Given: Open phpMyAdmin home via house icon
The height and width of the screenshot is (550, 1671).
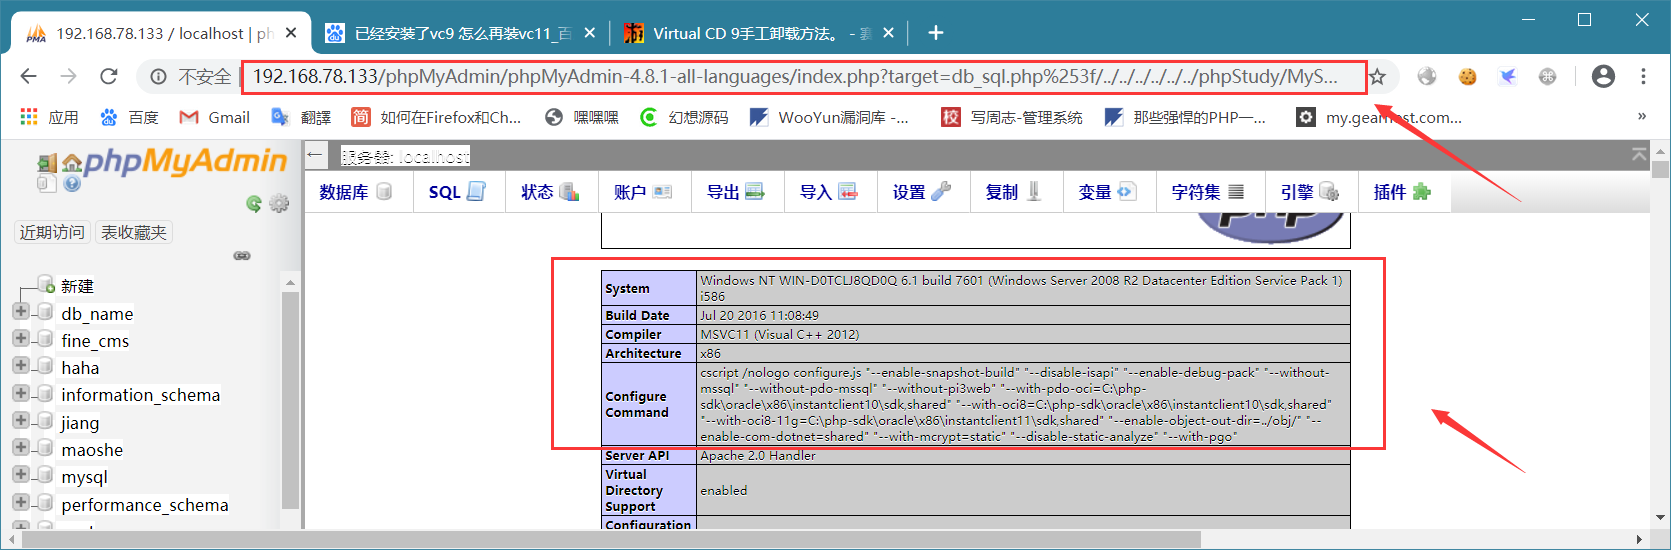Looking at the screenshot, I should [72, 163].
